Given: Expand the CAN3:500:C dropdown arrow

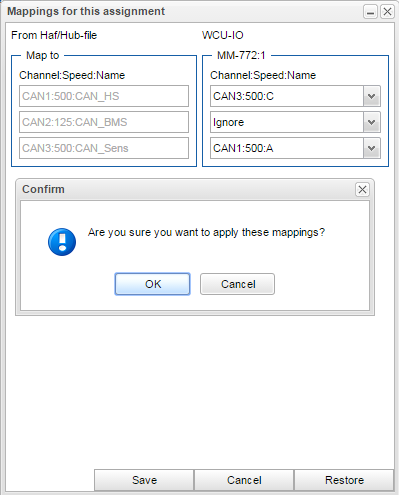Looking at the screenshot, I should click(372, 96).
